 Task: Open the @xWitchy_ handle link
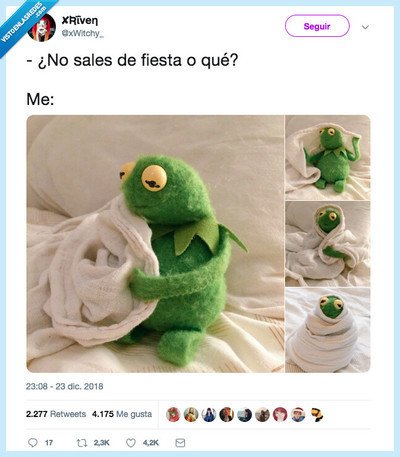click(82, 33)
